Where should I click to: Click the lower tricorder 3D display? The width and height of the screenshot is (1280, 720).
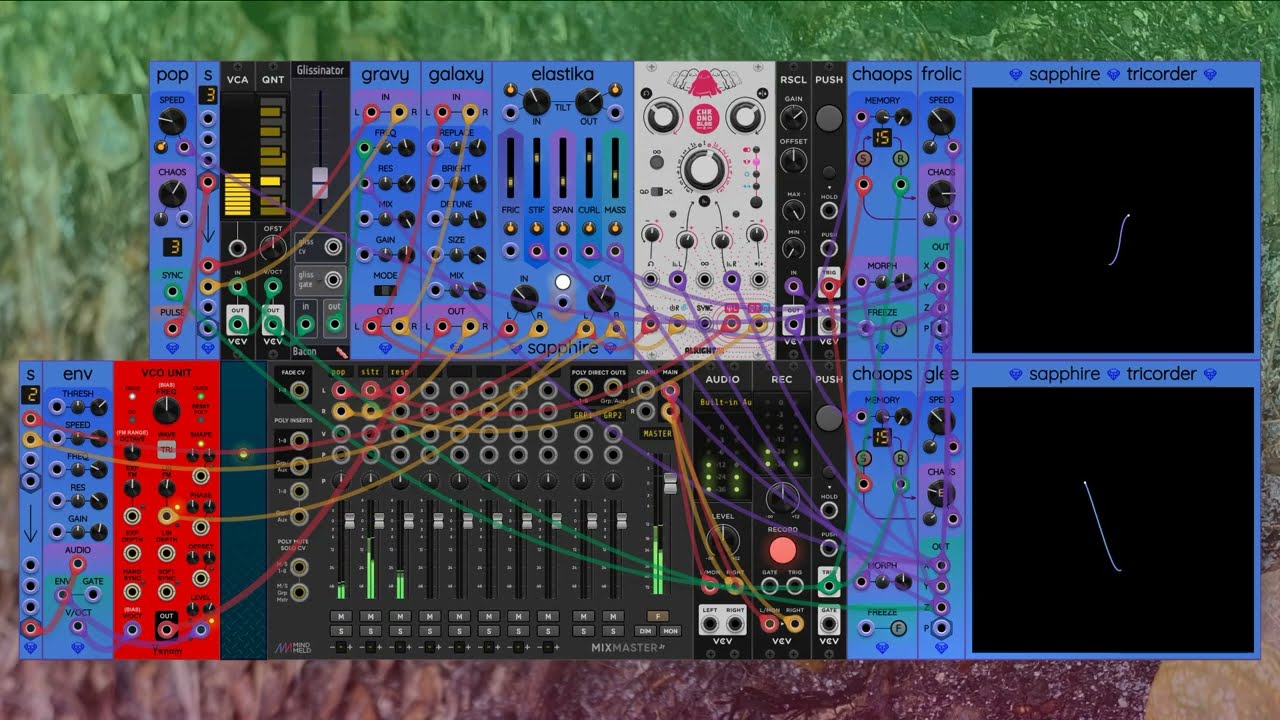pyautogui.click(x=1113, y=519)
